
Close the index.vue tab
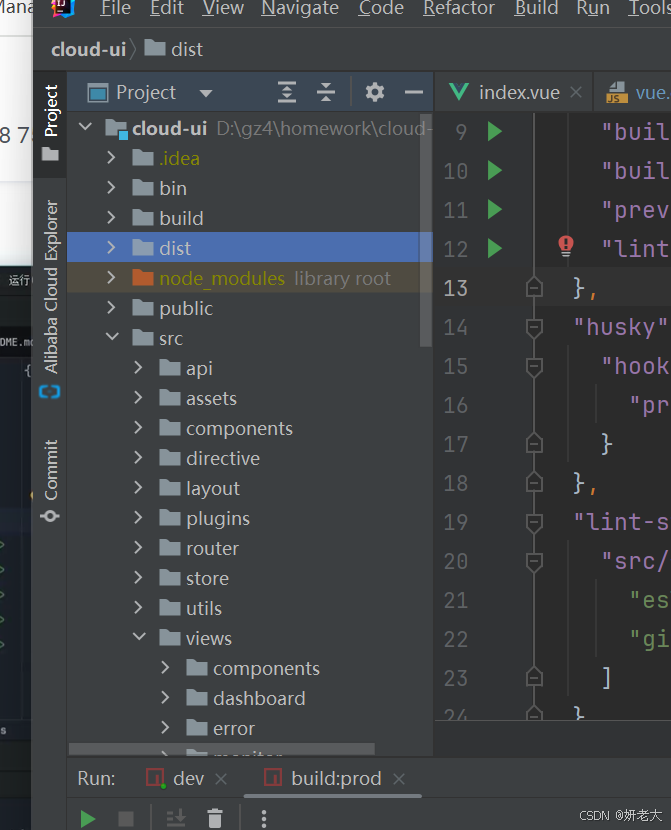pos(576,93)
